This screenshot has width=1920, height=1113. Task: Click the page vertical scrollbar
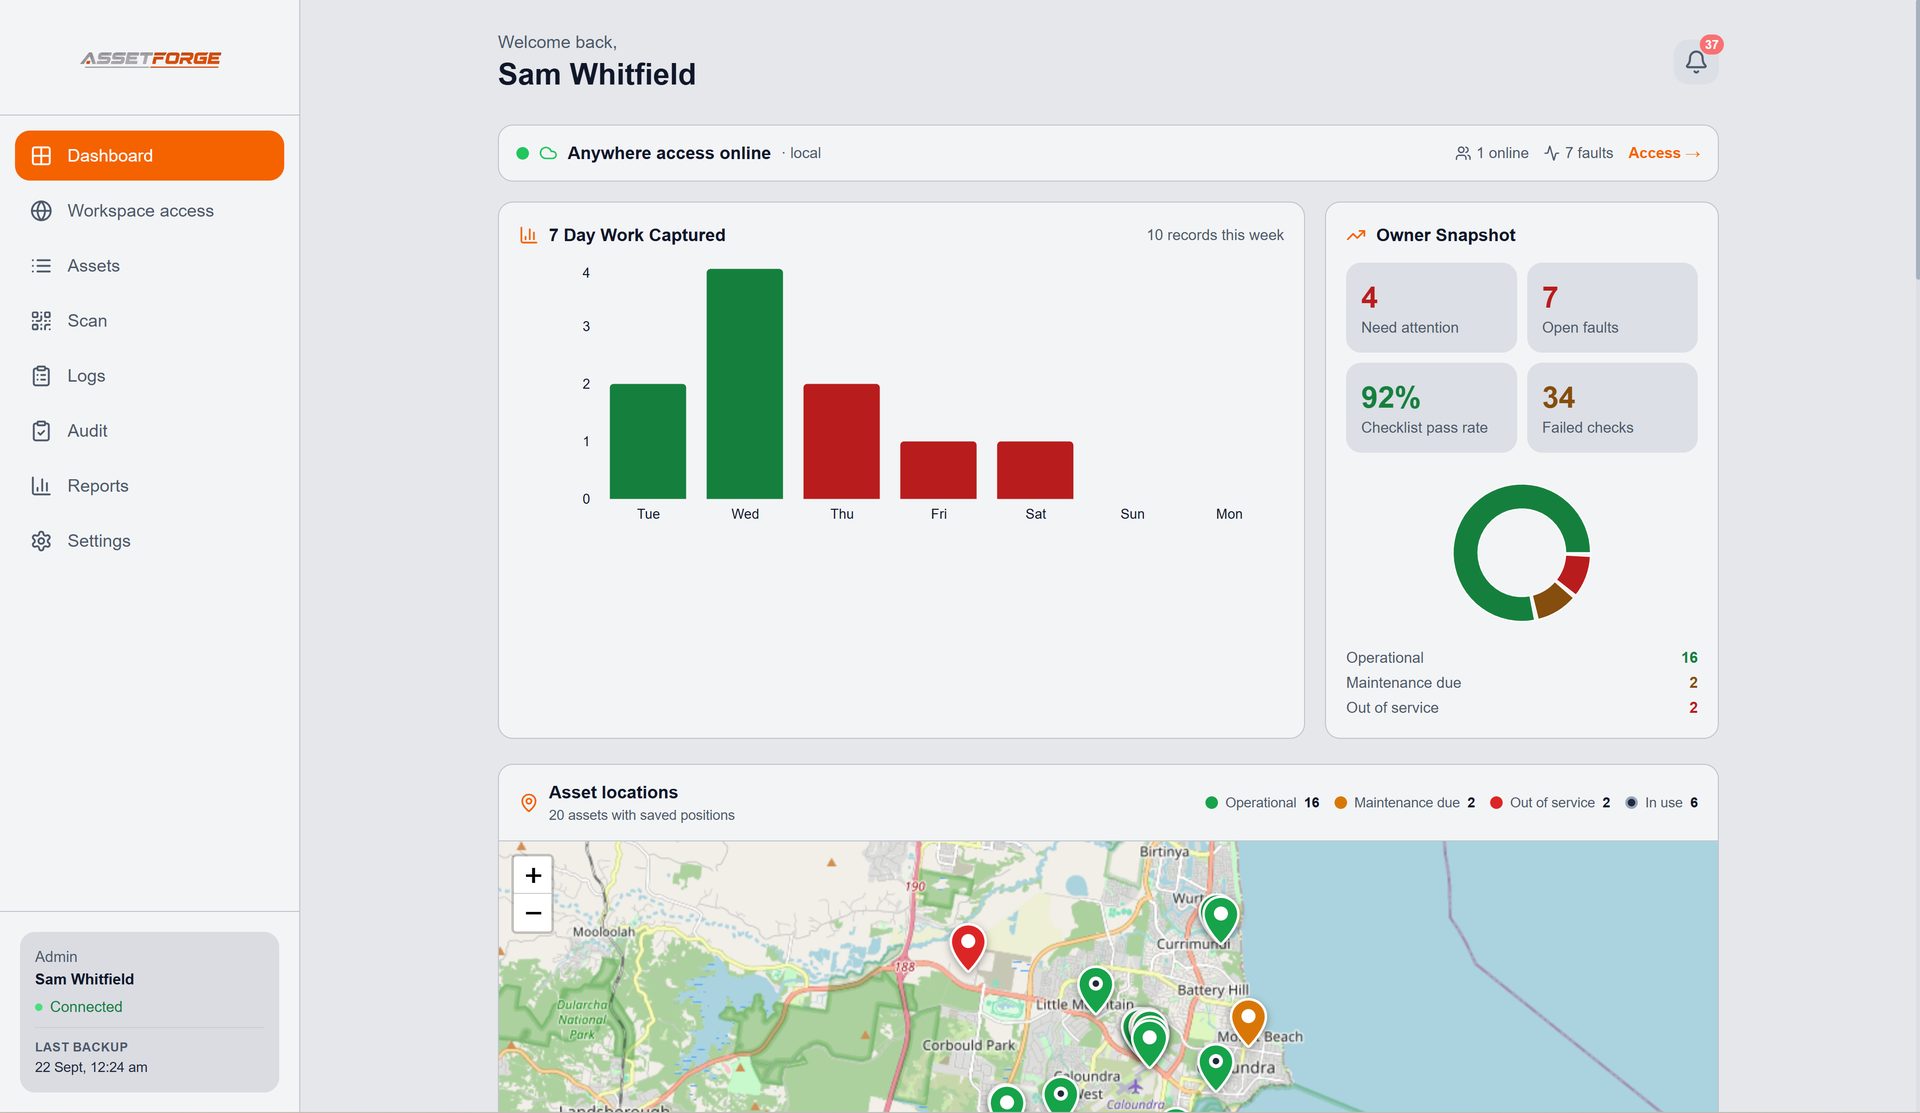1916,140
